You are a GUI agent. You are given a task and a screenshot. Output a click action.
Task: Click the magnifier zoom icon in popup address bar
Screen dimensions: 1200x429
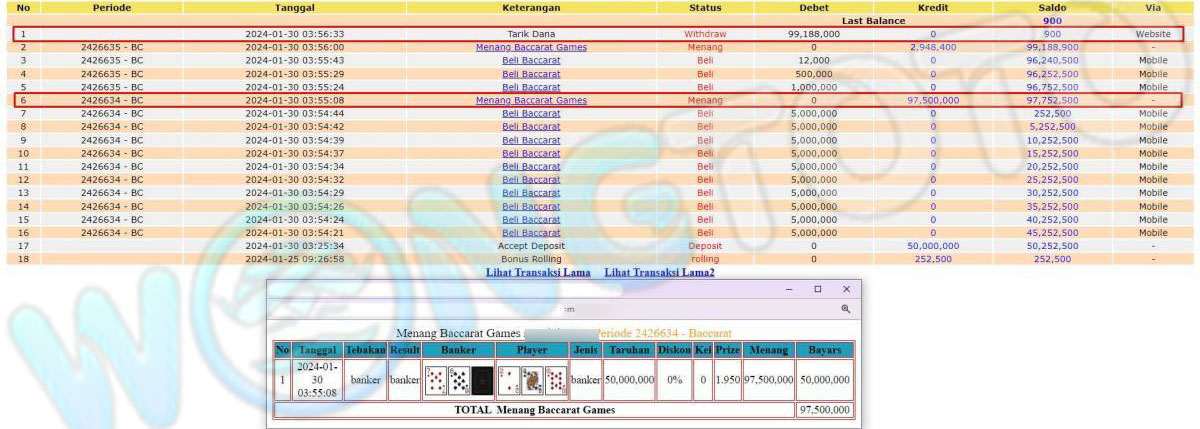(x=845, y=310)
